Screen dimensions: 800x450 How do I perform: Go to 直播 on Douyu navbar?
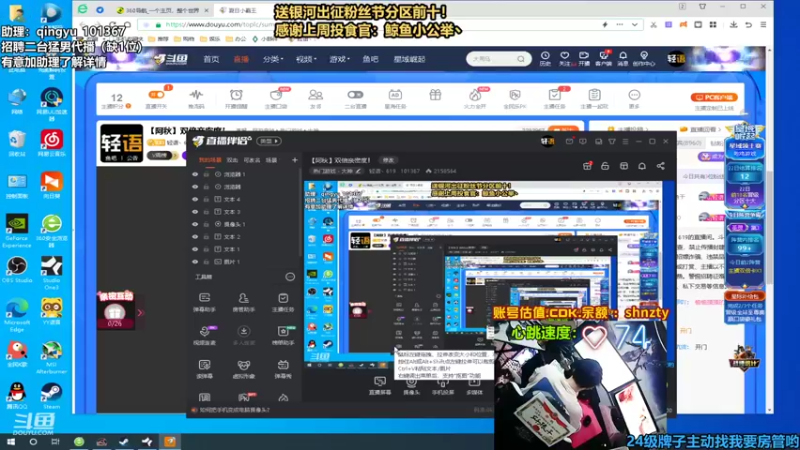click(x=241, y=59)
